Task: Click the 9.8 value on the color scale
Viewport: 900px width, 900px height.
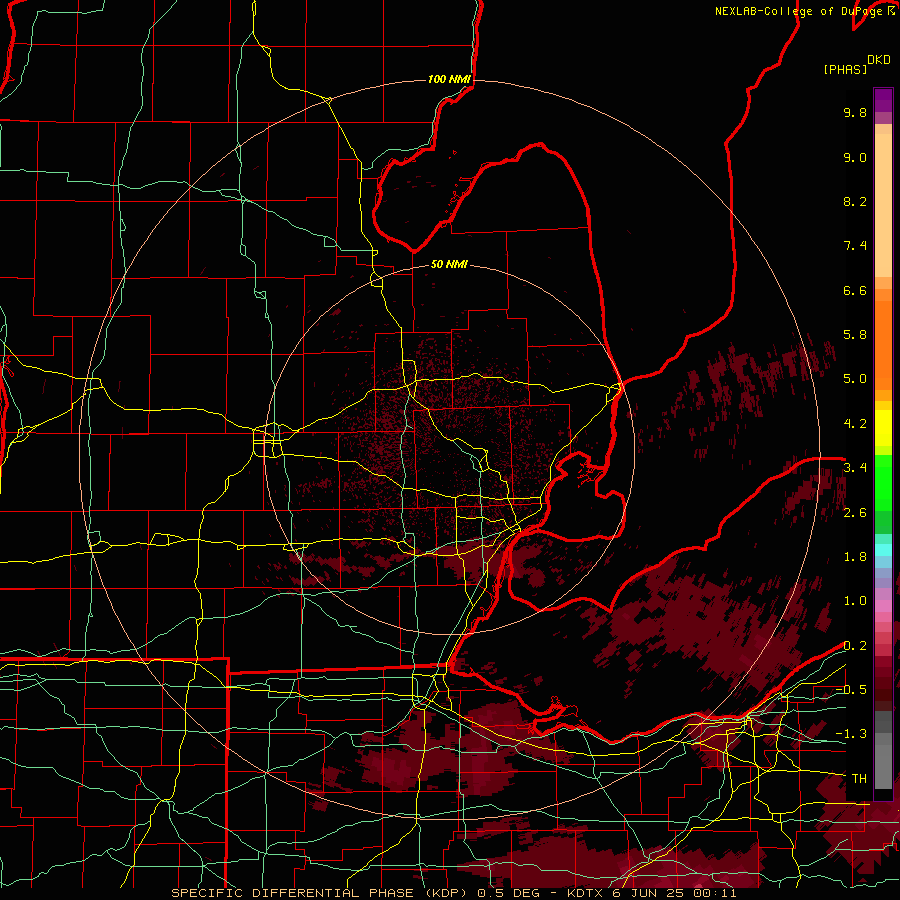Action: (x=855, y=112)
